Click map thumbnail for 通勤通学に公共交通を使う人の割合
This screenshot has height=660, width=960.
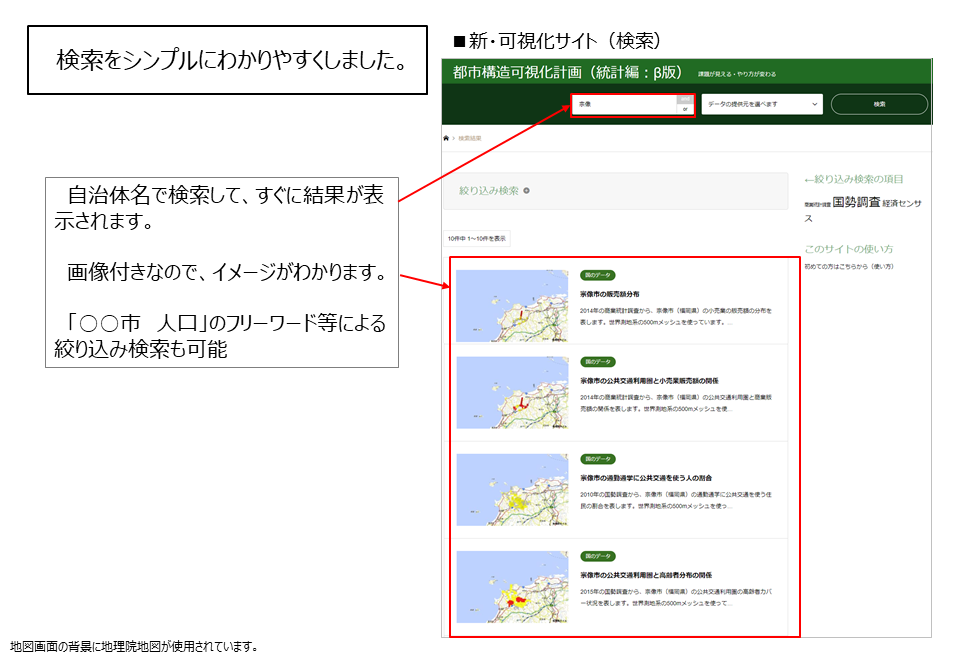512,490
